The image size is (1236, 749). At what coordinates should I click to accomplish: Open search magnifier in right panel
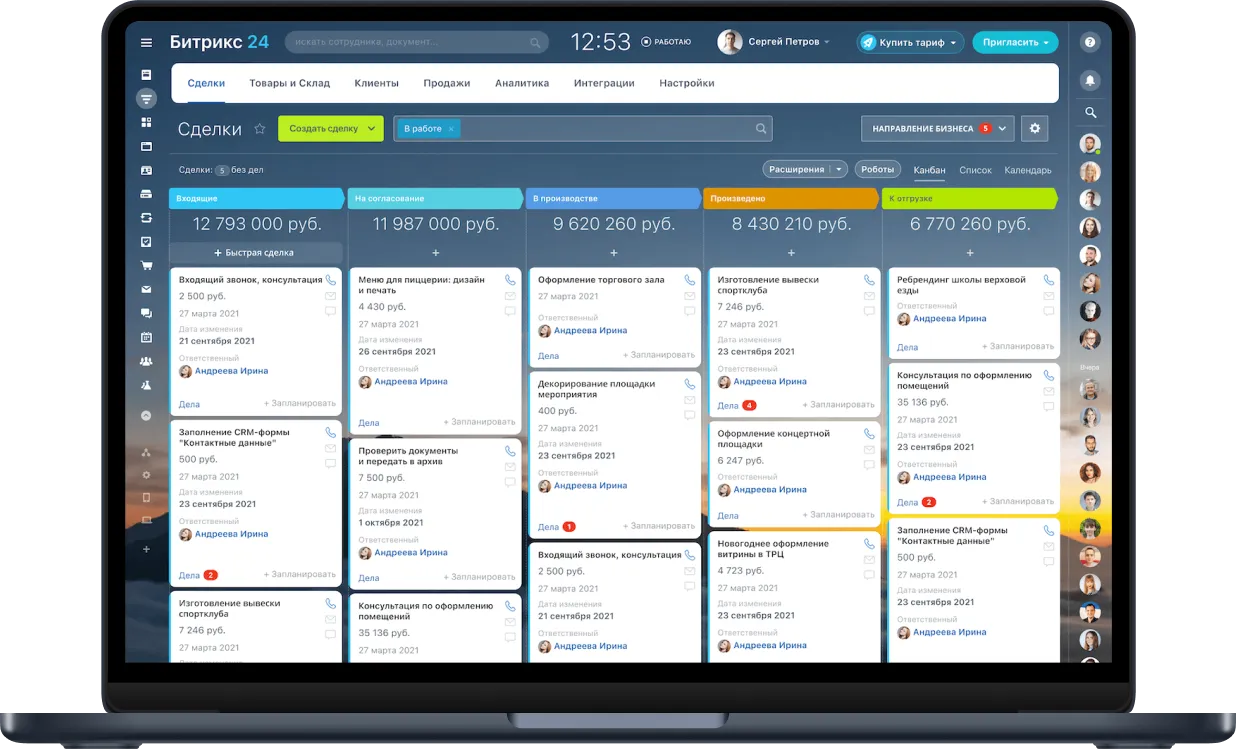(1090, 113)
